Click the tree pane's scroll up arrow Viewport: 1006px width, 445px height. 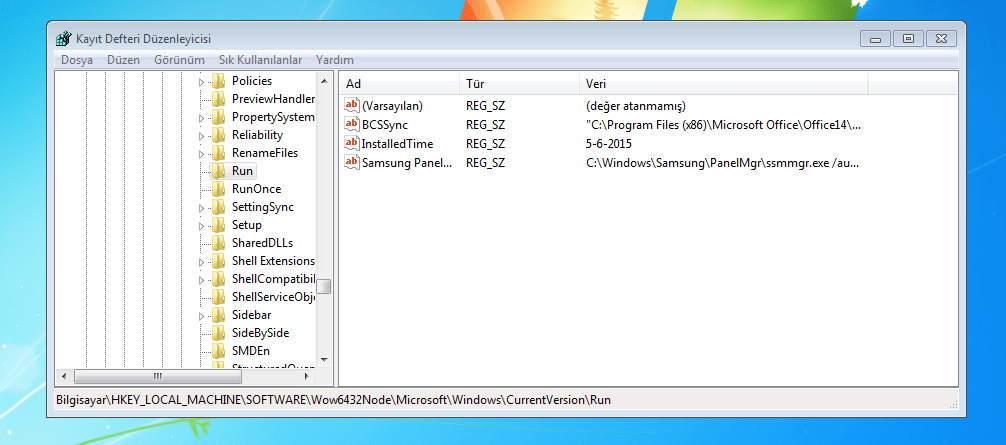click(324, 81)
